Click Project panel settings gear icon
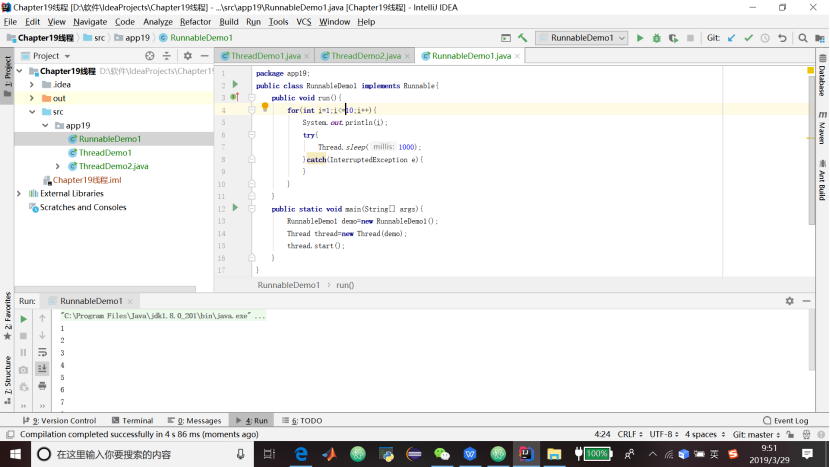 point(187,56)
